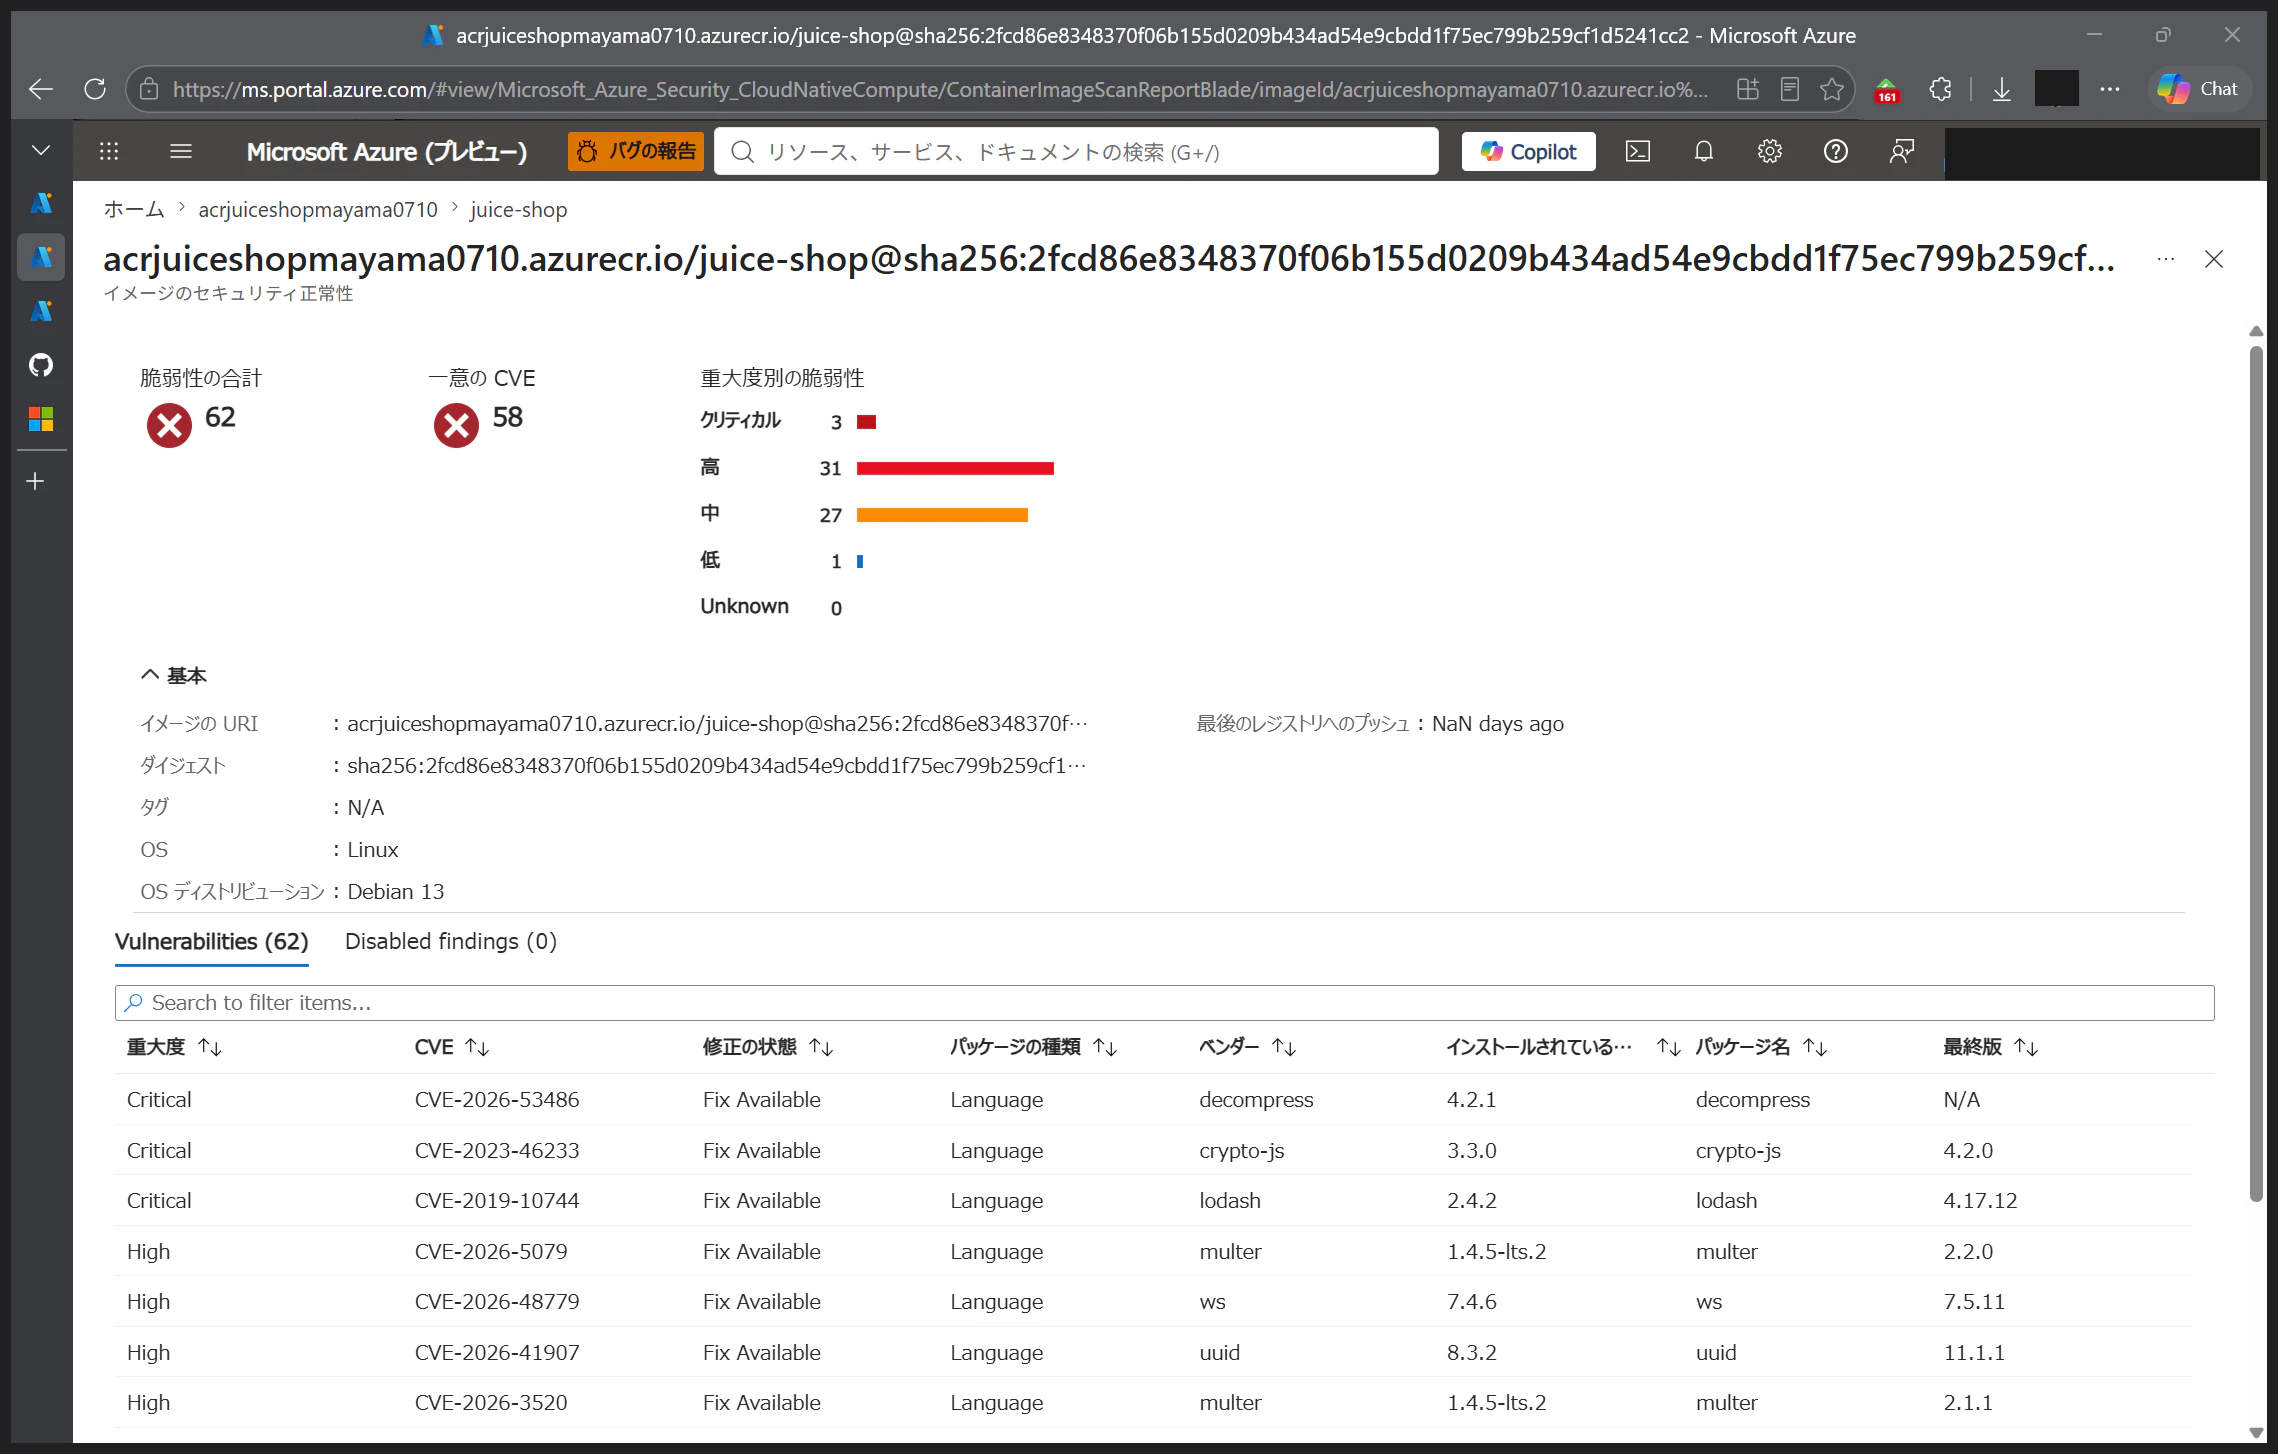Click lodash version 4.17.12 cell
2278x1454 pixels.
(1980, 1200)
